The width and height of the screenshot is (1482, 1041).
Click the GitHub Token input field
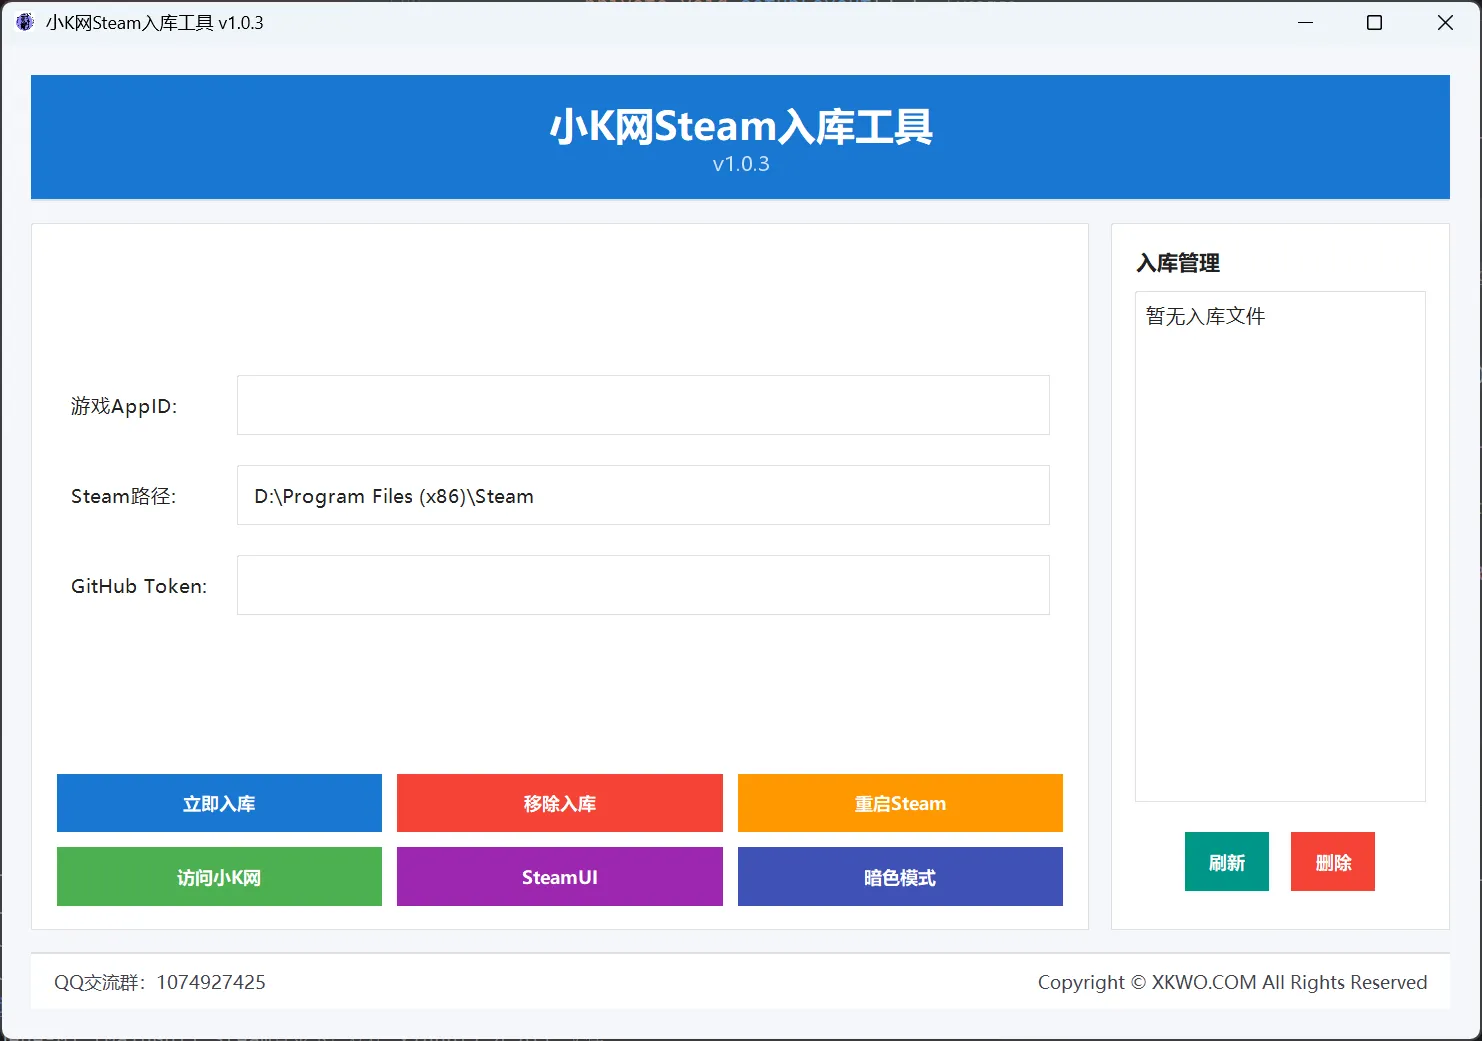(643, 585)
